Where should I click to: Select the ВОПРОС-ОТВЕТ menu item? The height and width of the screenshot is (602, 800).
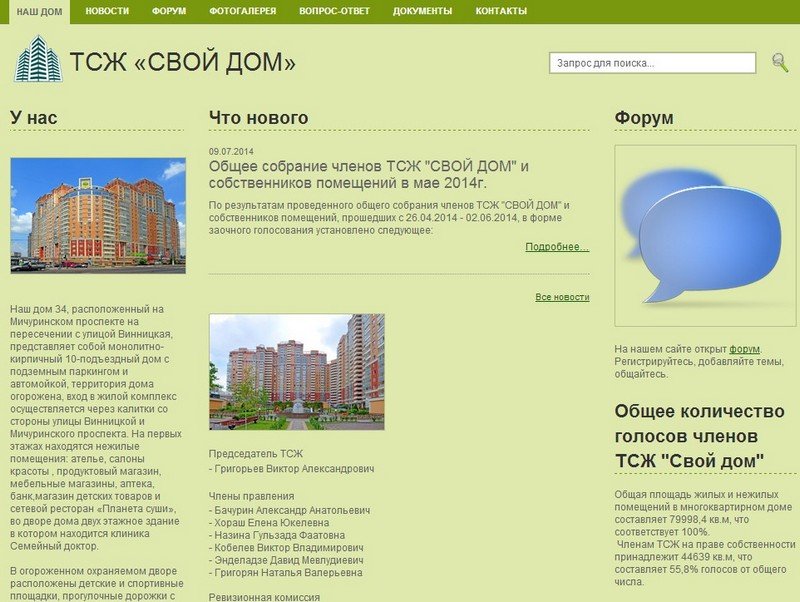click(334, 11)
